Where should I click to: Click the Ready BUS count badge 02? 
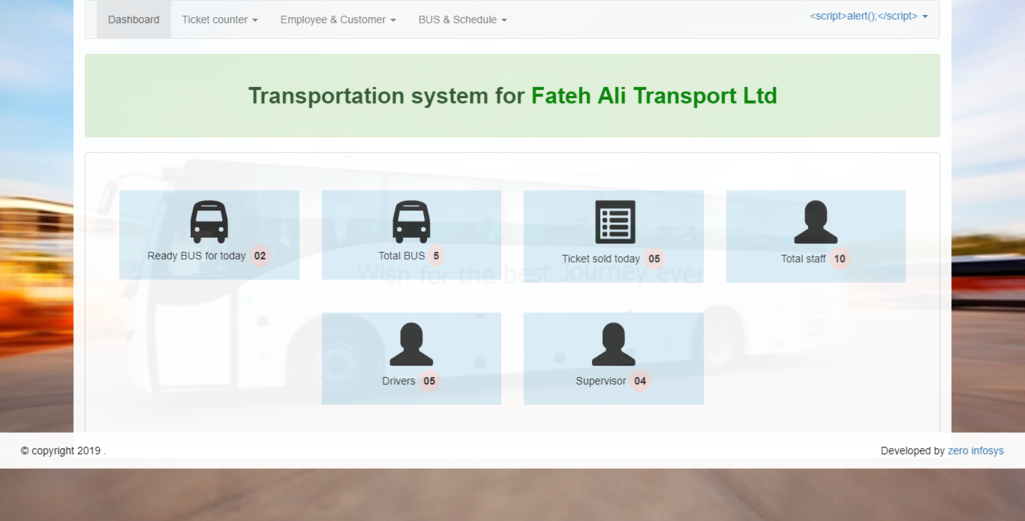click(260, 256)
